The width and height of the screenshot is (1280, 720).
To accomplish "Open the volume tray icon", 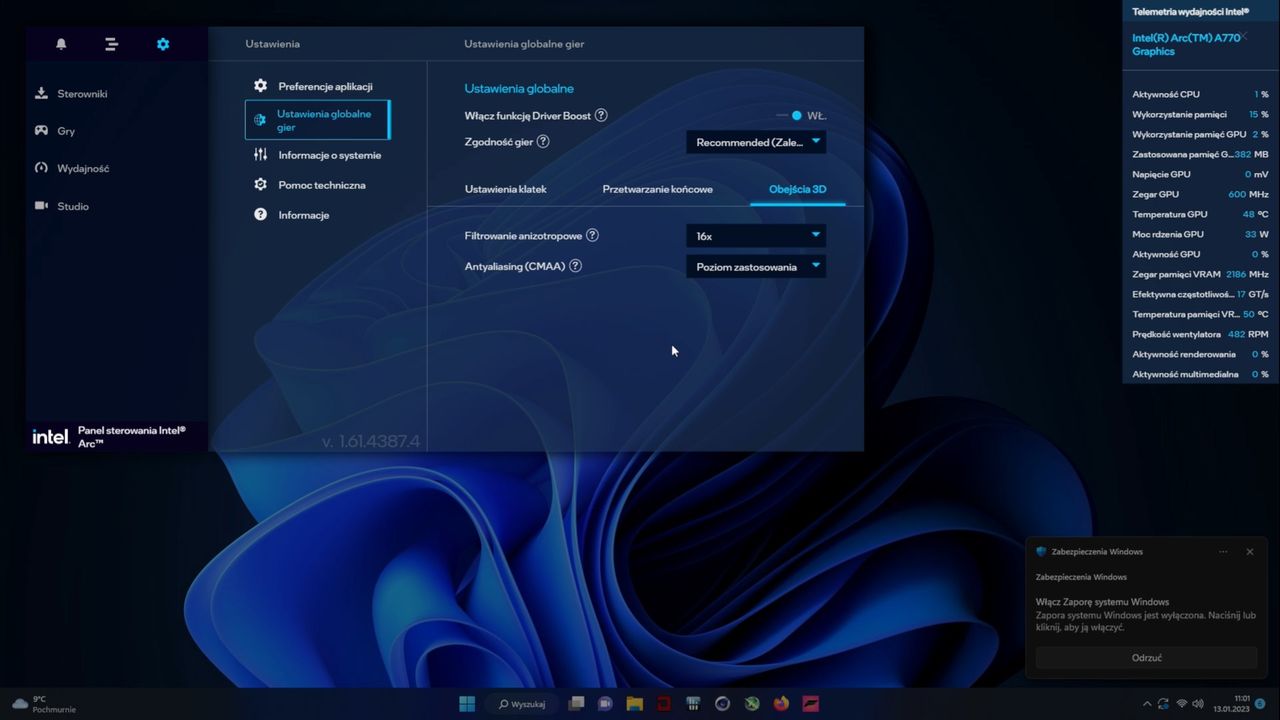I will (x=1199, y=704).
